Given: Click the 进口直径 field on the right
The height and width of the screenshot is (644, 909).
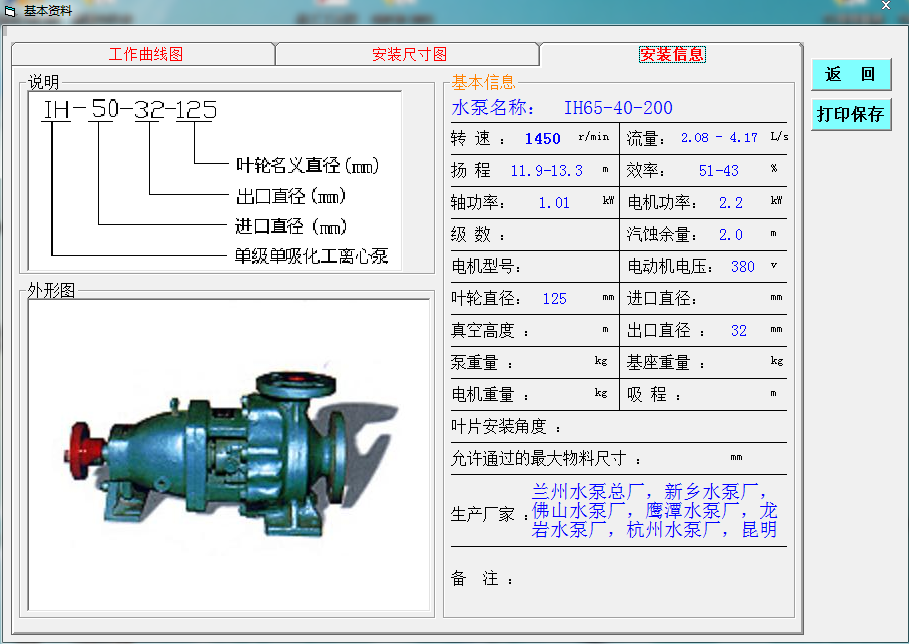Looking at the screenshot, I should 704,299.
